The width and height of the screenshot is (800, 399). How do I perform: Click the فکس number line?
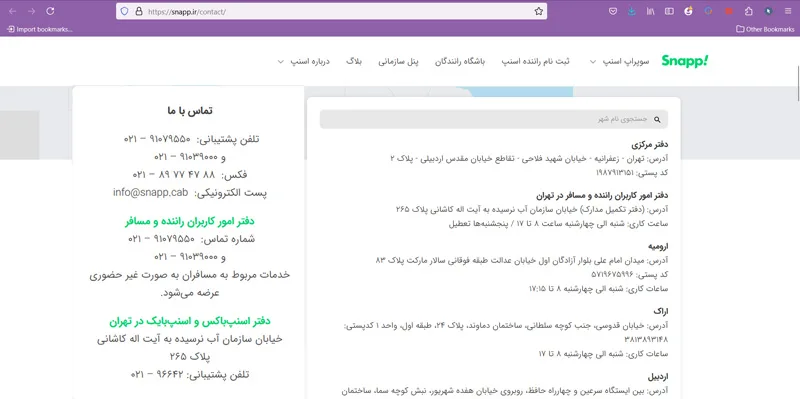(190, 174)
